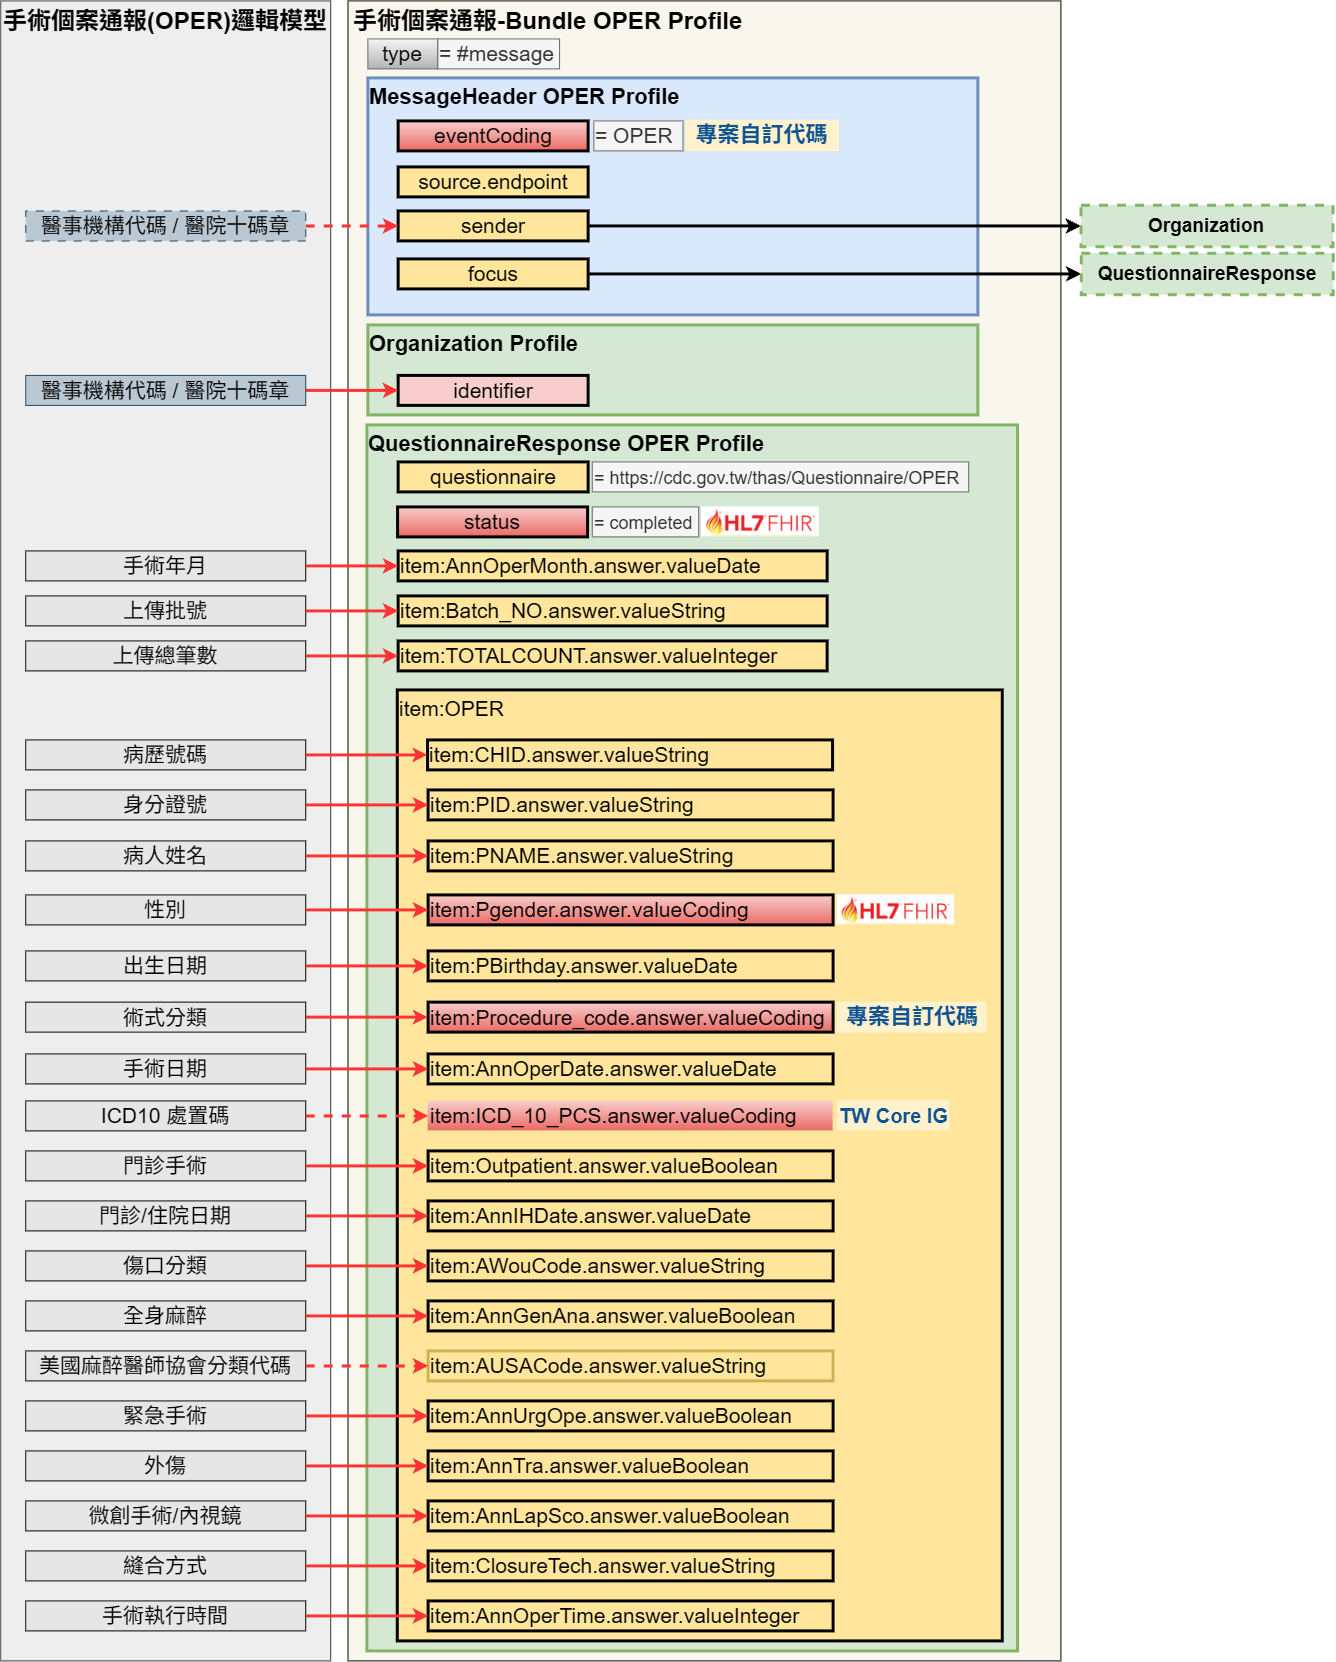Click the 上傳批號 logical model box
1336x1662 pixels.
pos(166,611)
